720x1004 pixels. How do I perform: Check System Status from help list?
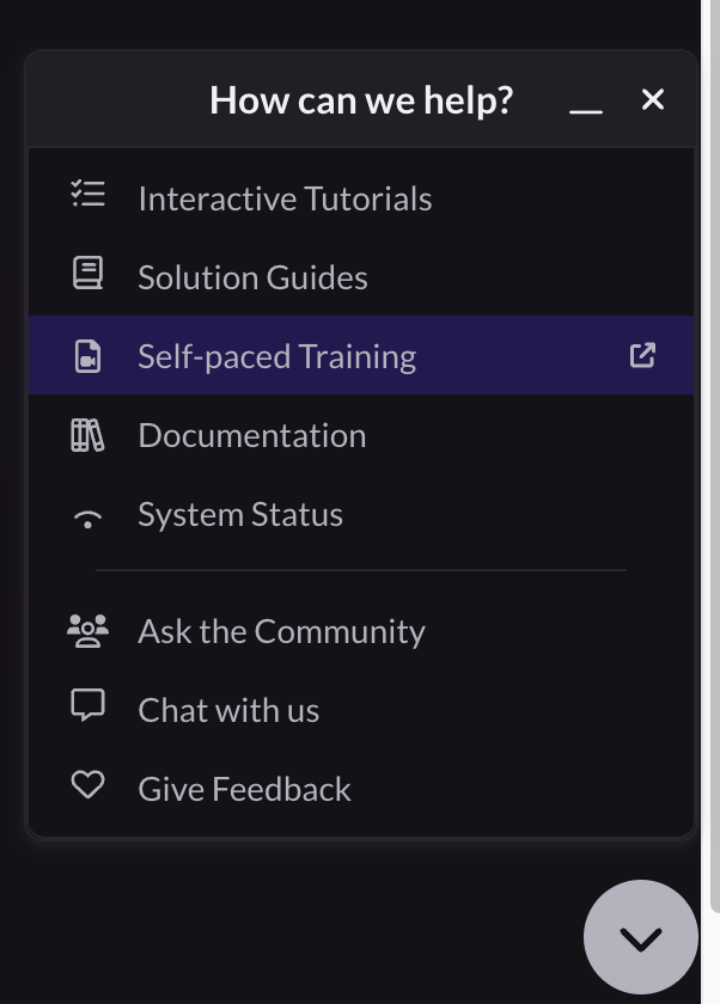click(240, 515)
